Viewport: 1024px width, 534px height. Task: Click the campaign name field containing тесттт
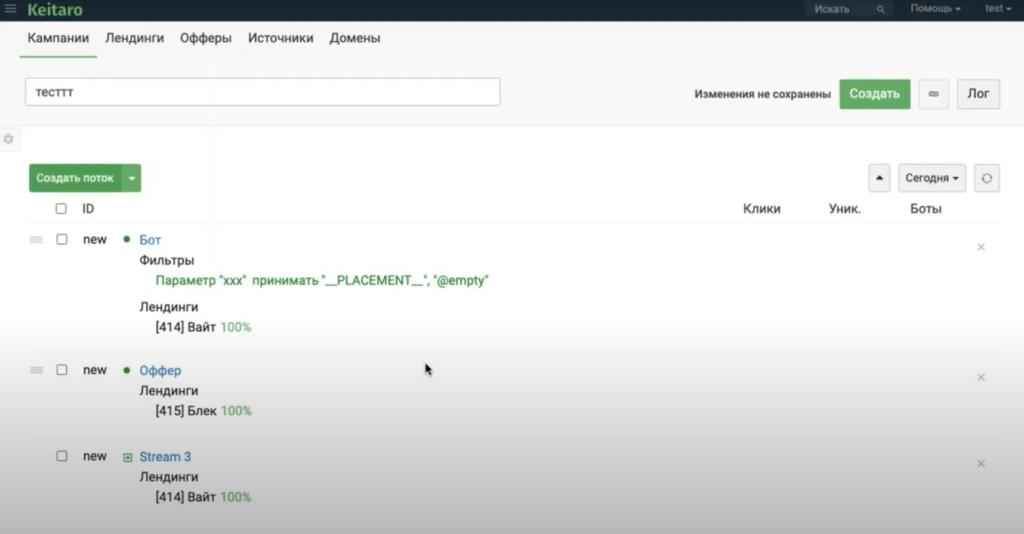[x=262, y=92]
